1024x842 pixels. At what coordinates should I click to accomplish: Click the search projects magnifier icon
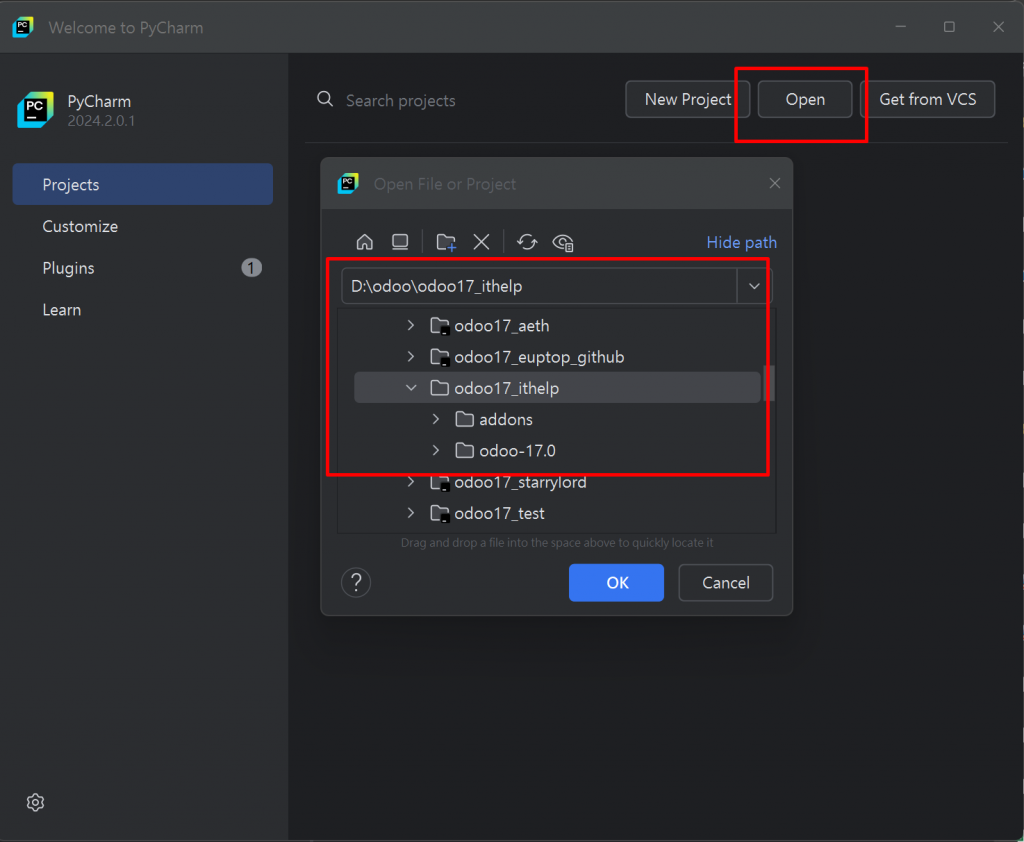[x=325, y=99]
